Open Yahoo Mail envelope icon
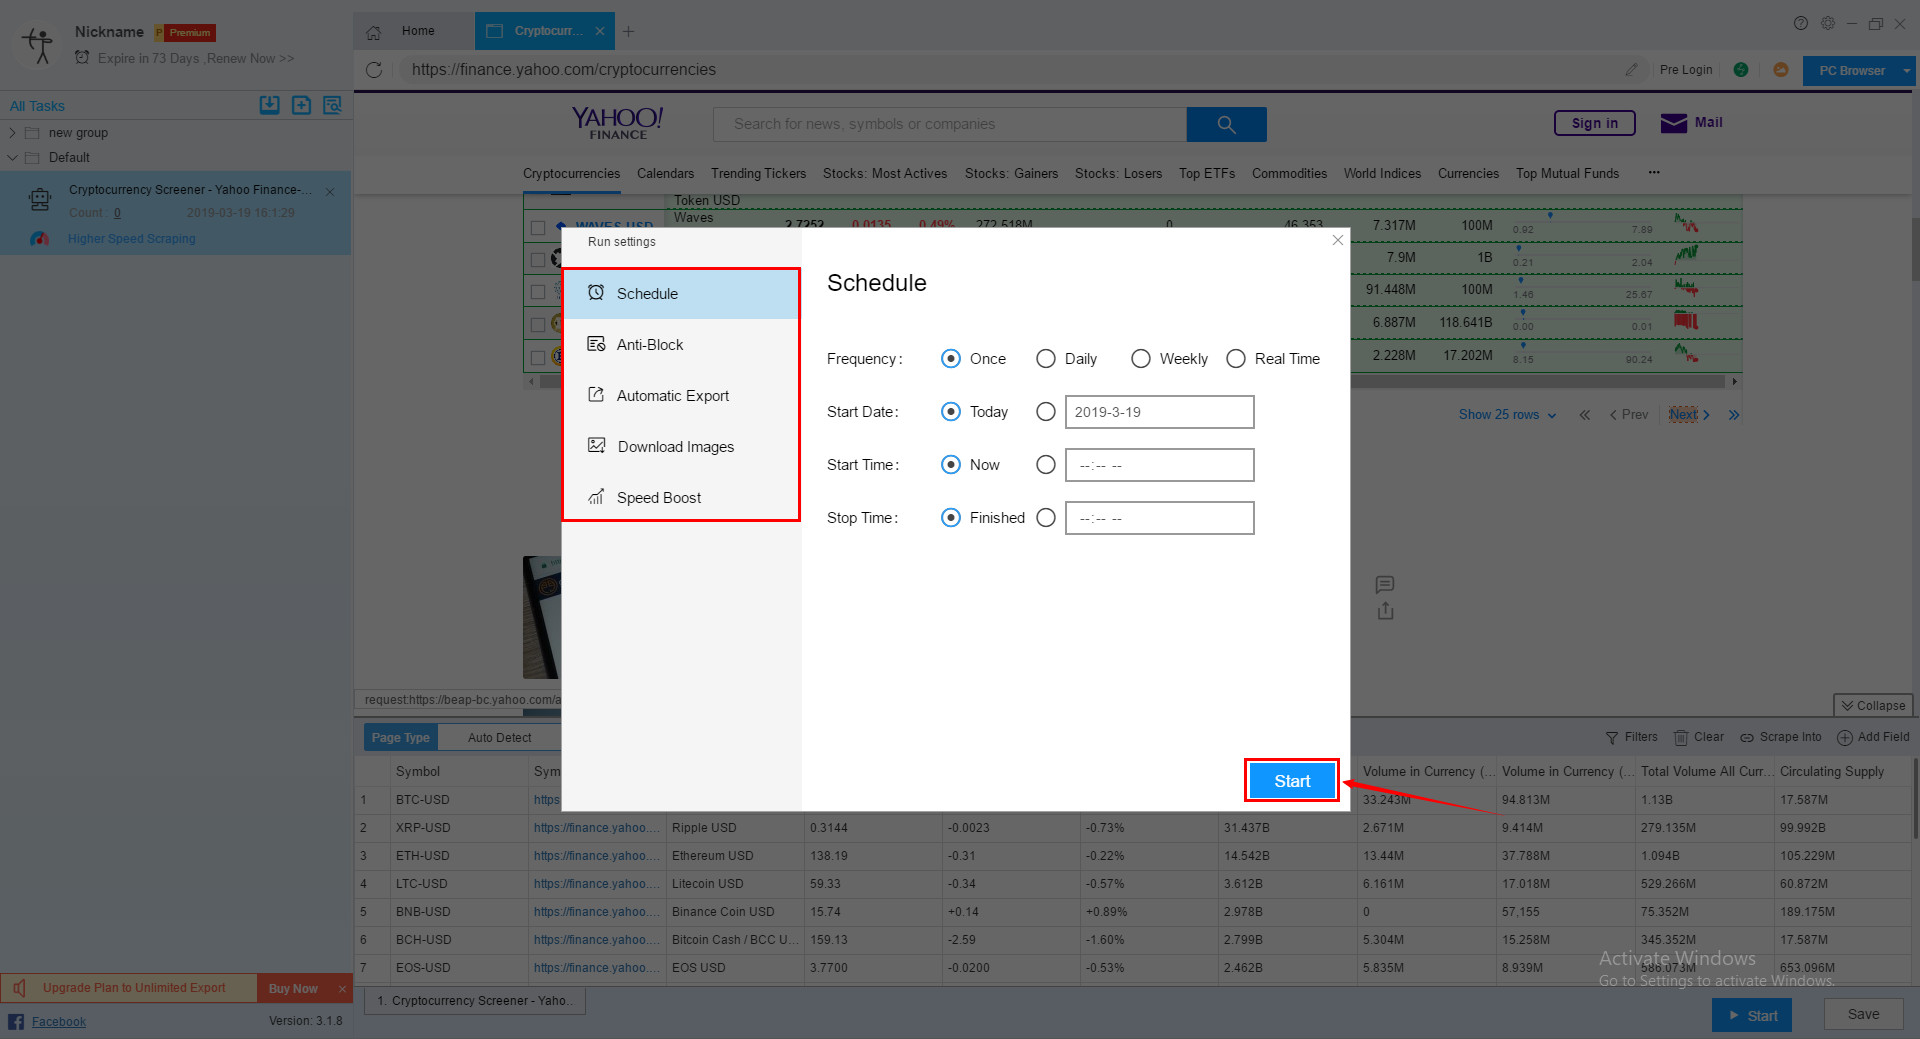The height and width of the screenshot is (1039, 1920). (1674, 123)
